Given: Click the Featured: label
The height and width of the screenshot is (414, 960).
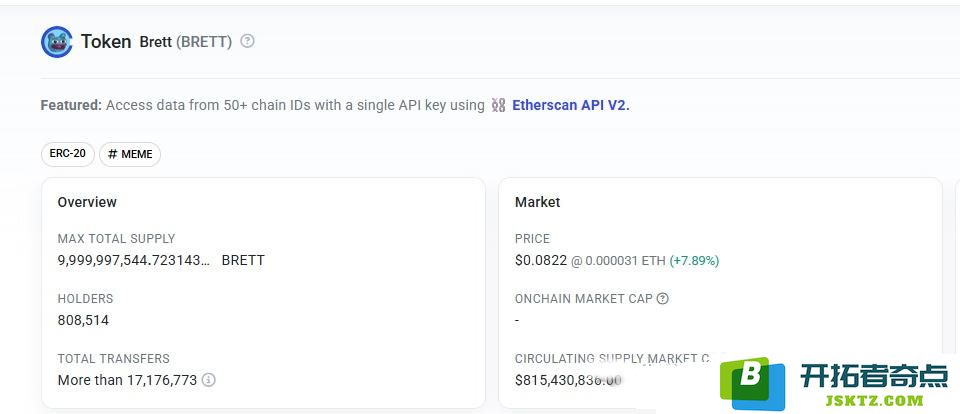Looking at the screenshot, I should (71, 105).
